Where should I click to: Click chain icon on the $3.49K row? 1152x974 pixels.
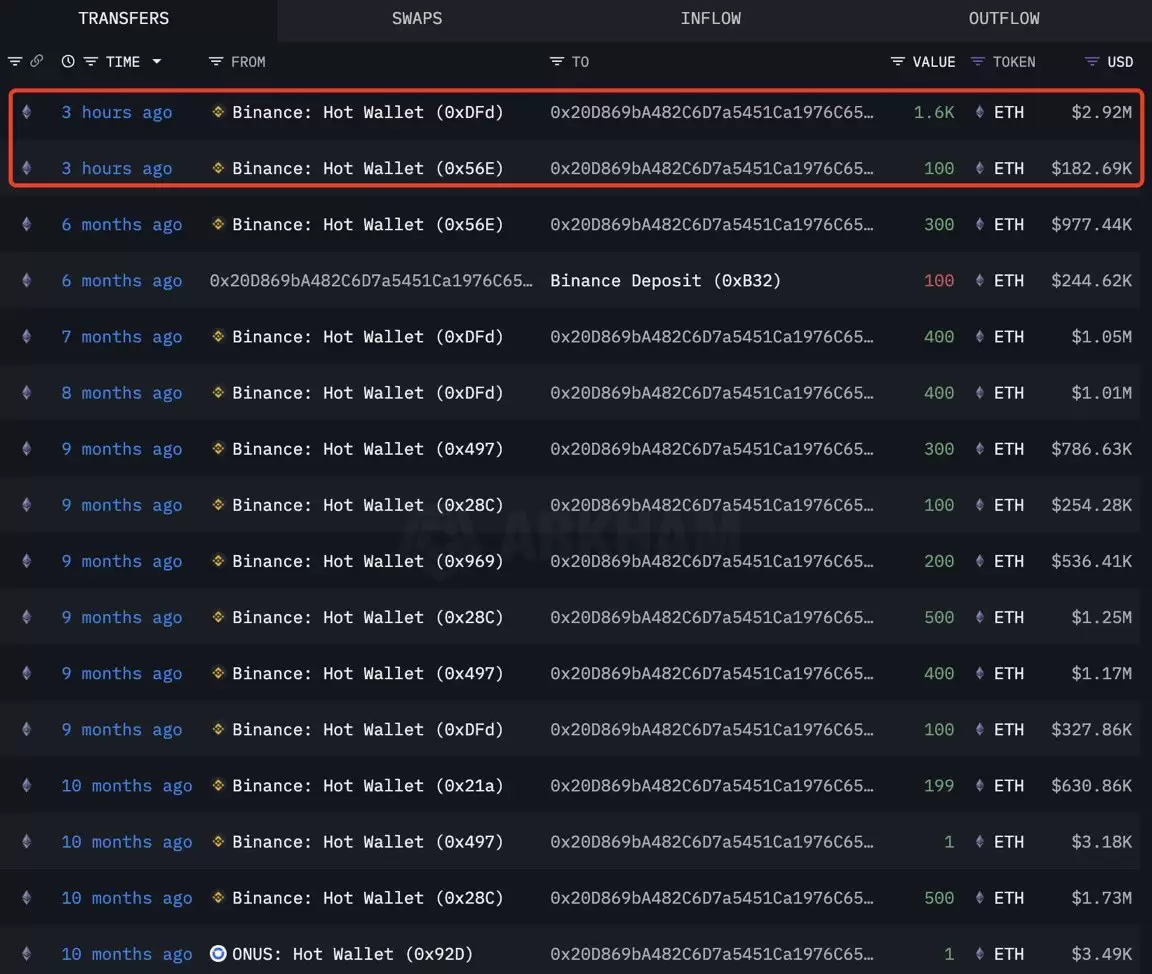click(27, 953)
